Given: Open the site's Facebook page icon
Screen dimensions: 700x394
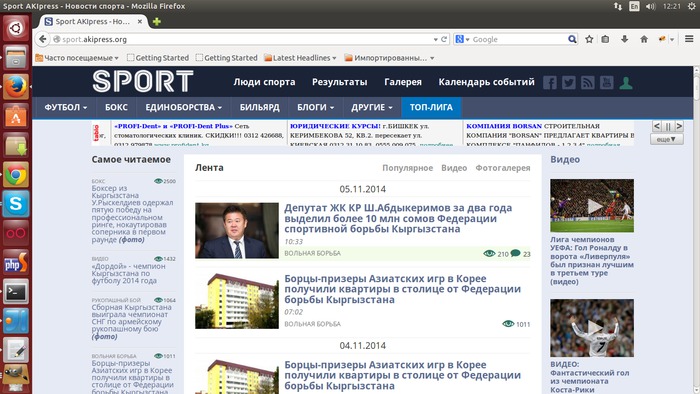Looking at the screenshot, I should [550, 83].
